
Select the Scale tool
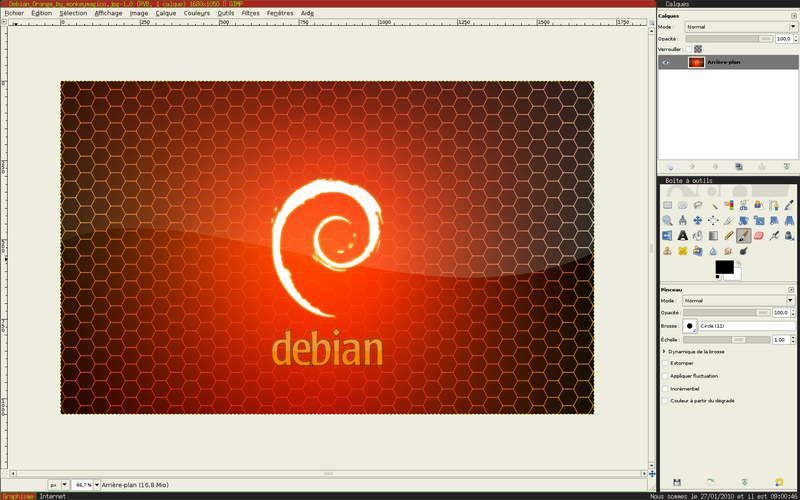pyautogui.click(x=759, y=220)
